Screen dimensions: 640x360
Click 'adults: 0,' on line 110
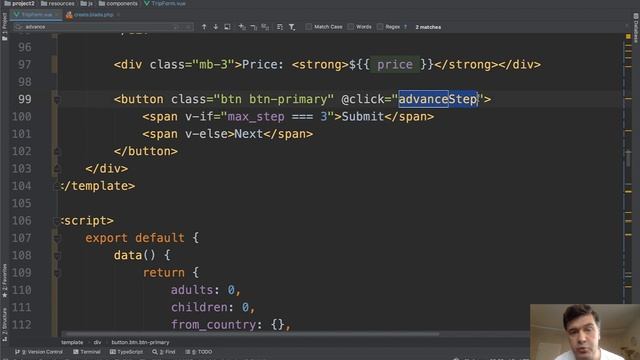pos(206,290)
